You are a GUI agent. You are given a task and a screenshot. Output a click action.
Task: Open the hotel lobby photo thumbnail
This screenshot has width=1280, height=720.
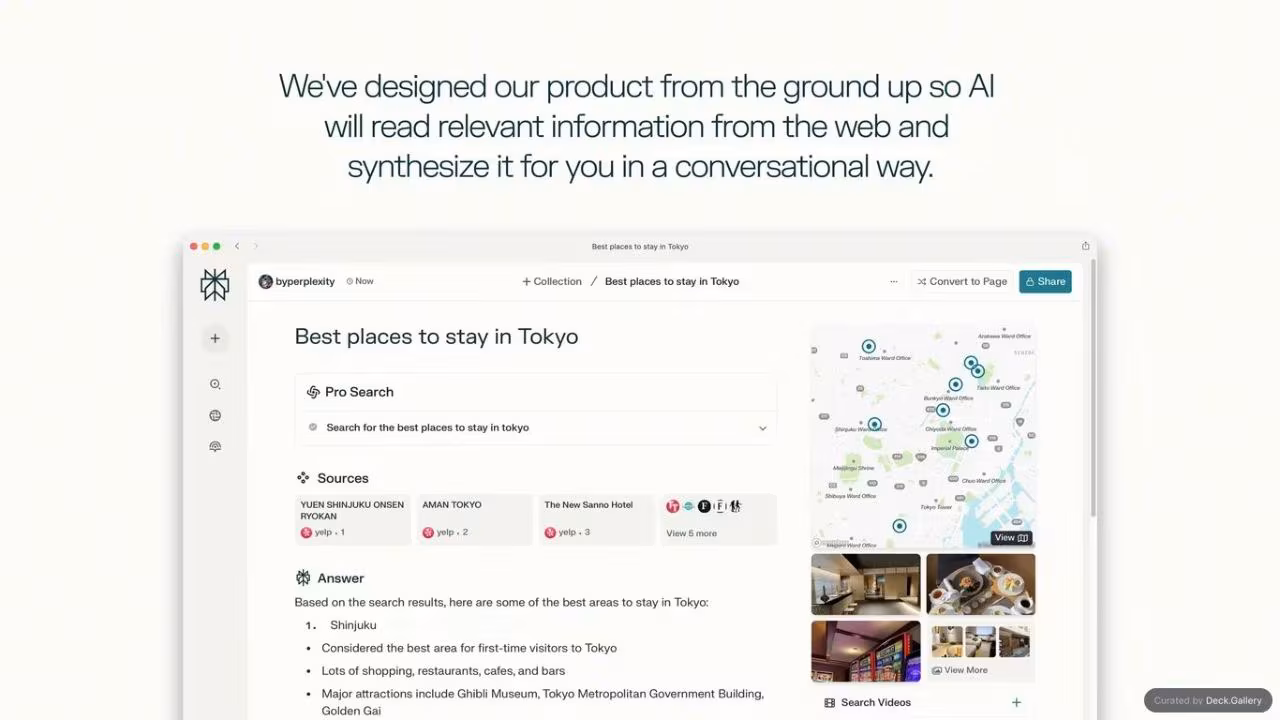pos(866,585)
